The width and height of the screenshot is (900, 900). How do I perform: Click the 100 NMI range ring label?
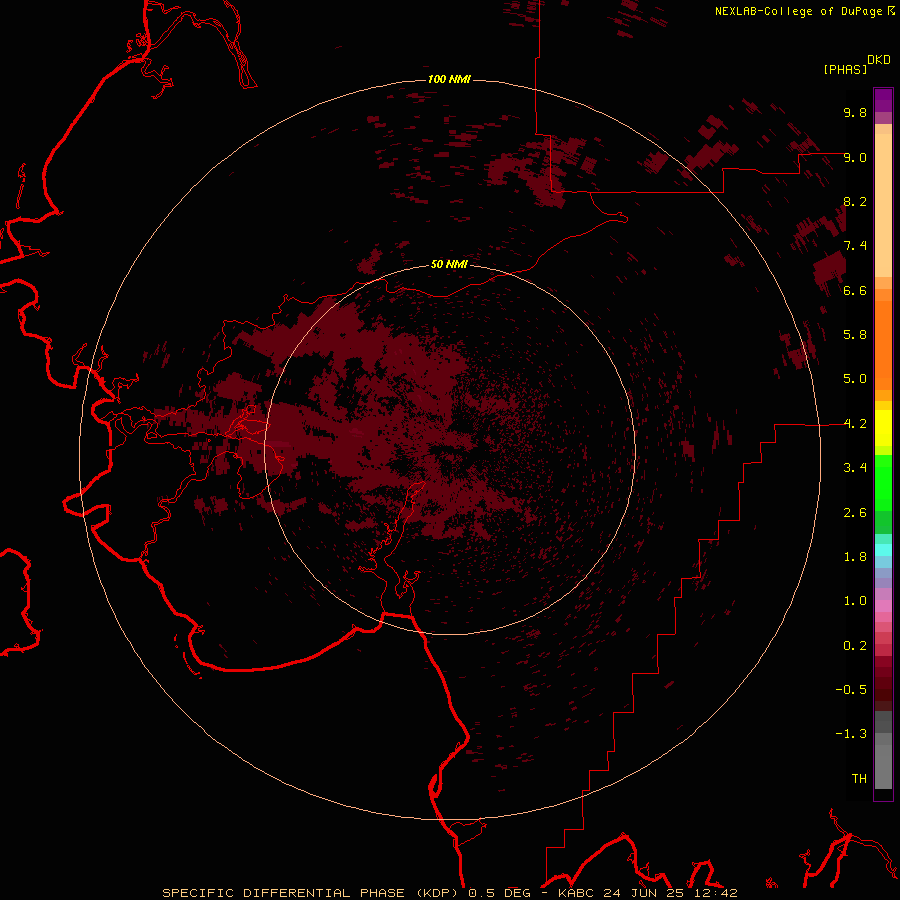[x=449, y=79]
